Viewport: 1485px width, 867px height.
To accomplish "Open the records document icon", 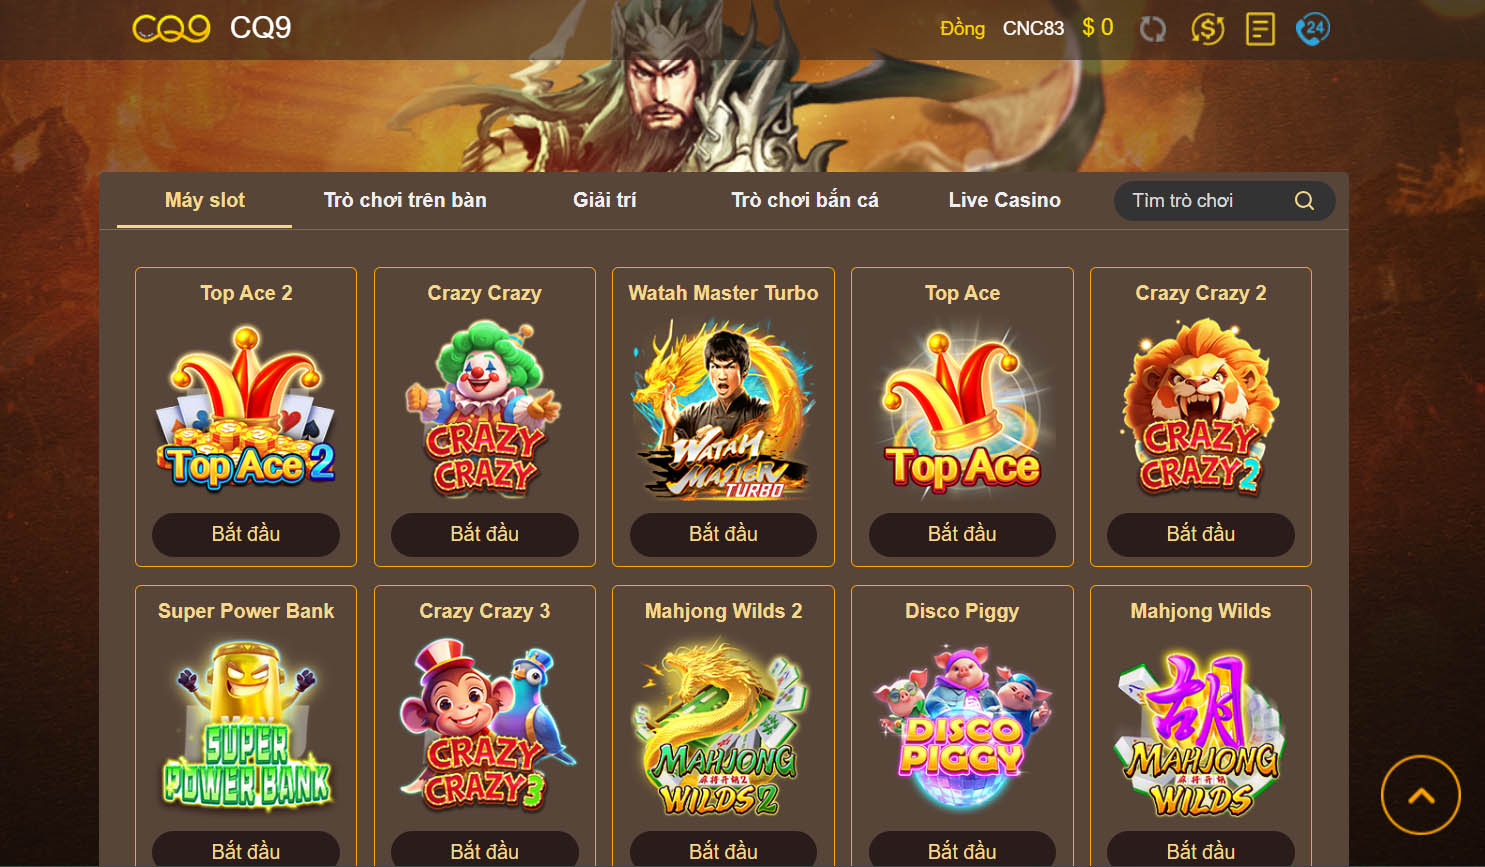I will [x=1260, y=29].
